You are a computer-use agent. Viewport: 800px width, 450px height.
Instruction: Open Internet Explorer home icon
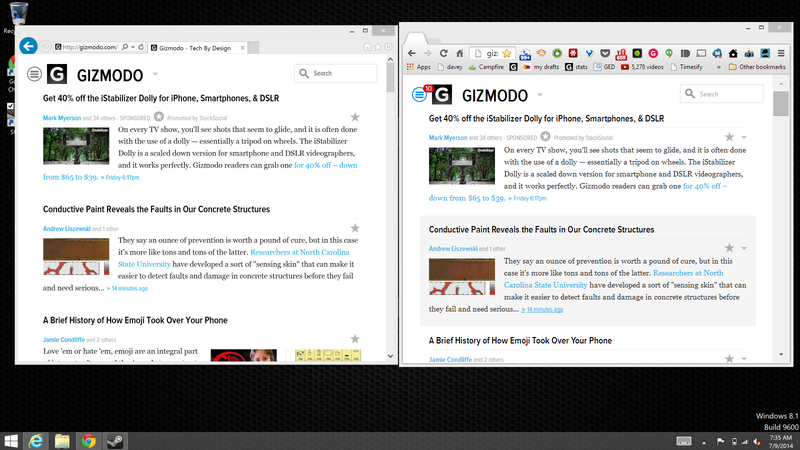(x=367, y=47)
